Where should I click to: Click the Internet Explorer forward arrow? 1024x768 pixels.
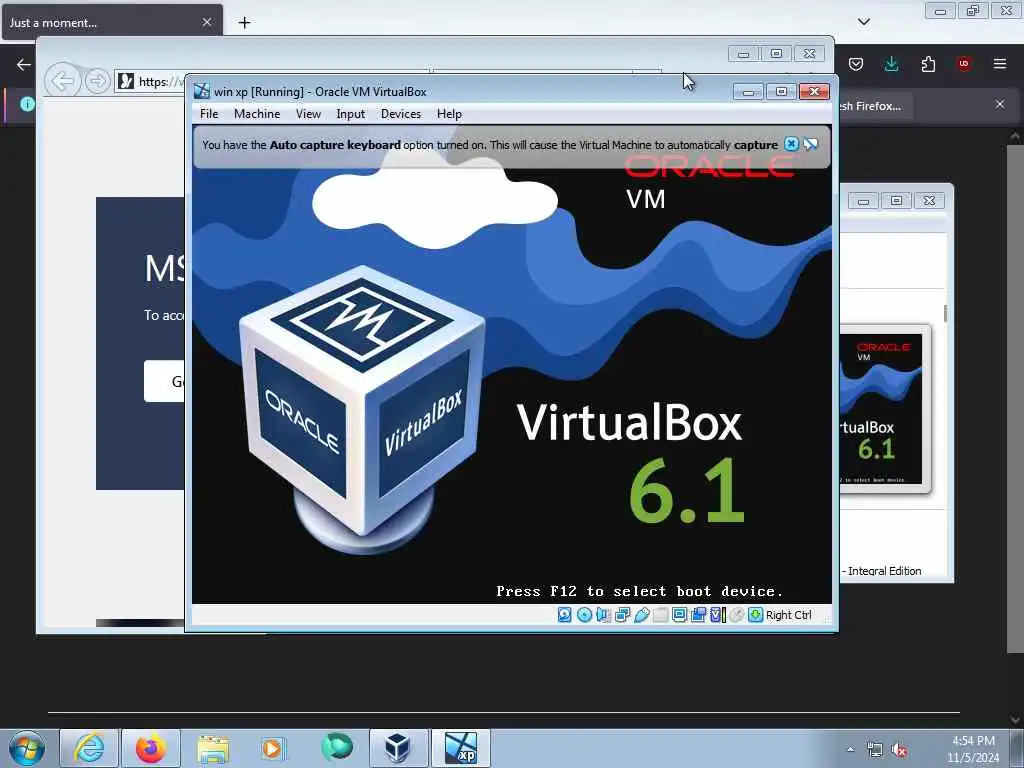tap(97, 81)
